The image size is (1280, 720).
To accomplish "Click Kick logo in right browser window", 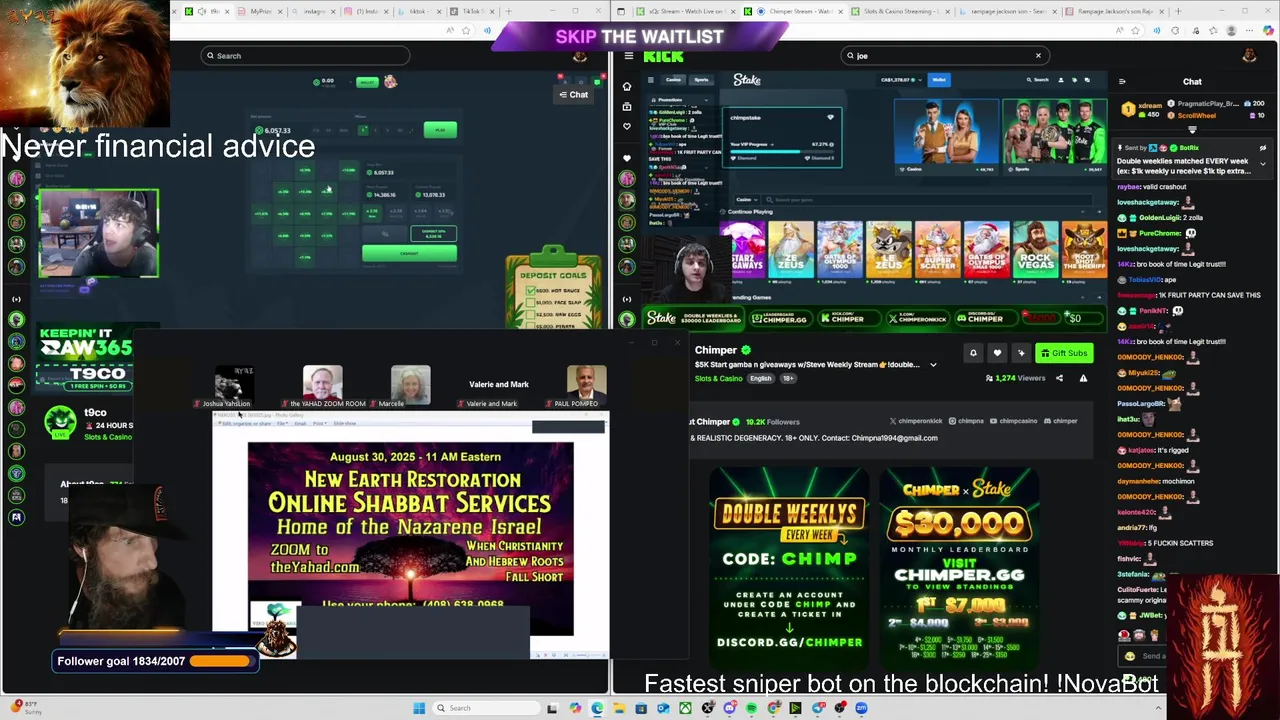I will 663,56.
